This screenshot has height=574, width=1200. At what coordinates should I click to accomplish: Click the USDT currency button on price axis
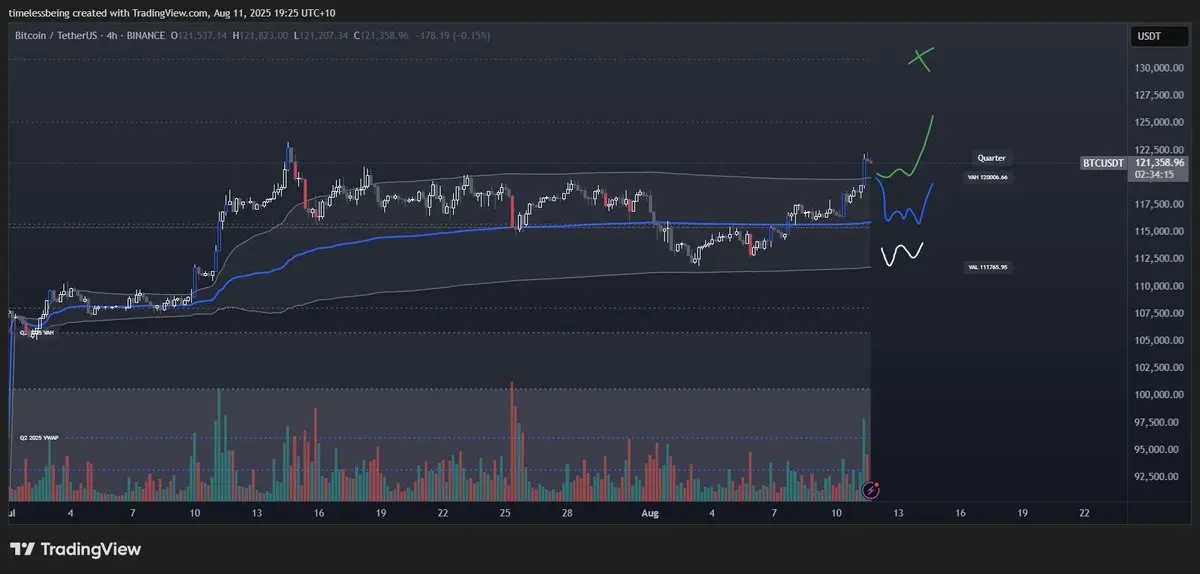coord(1158,36)
